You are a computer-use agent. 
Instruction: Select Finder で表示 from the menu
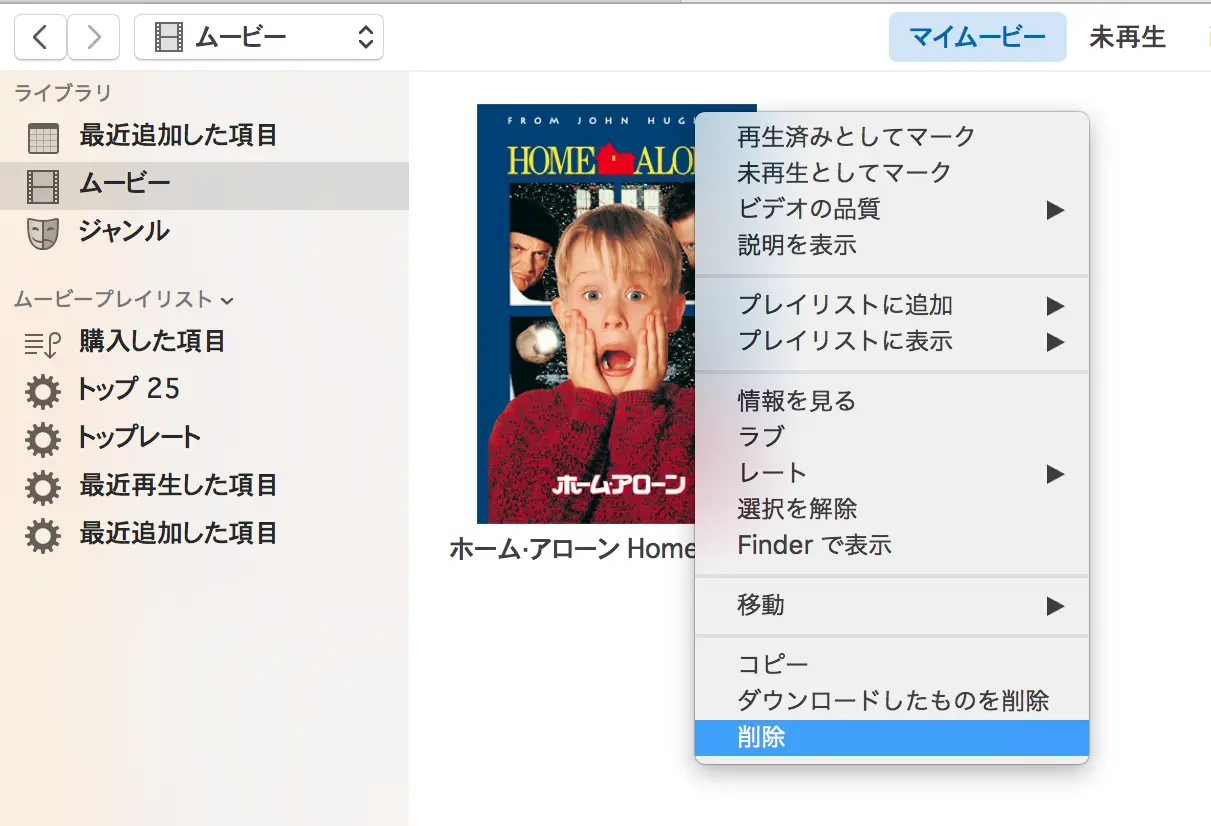pos(814,545)
